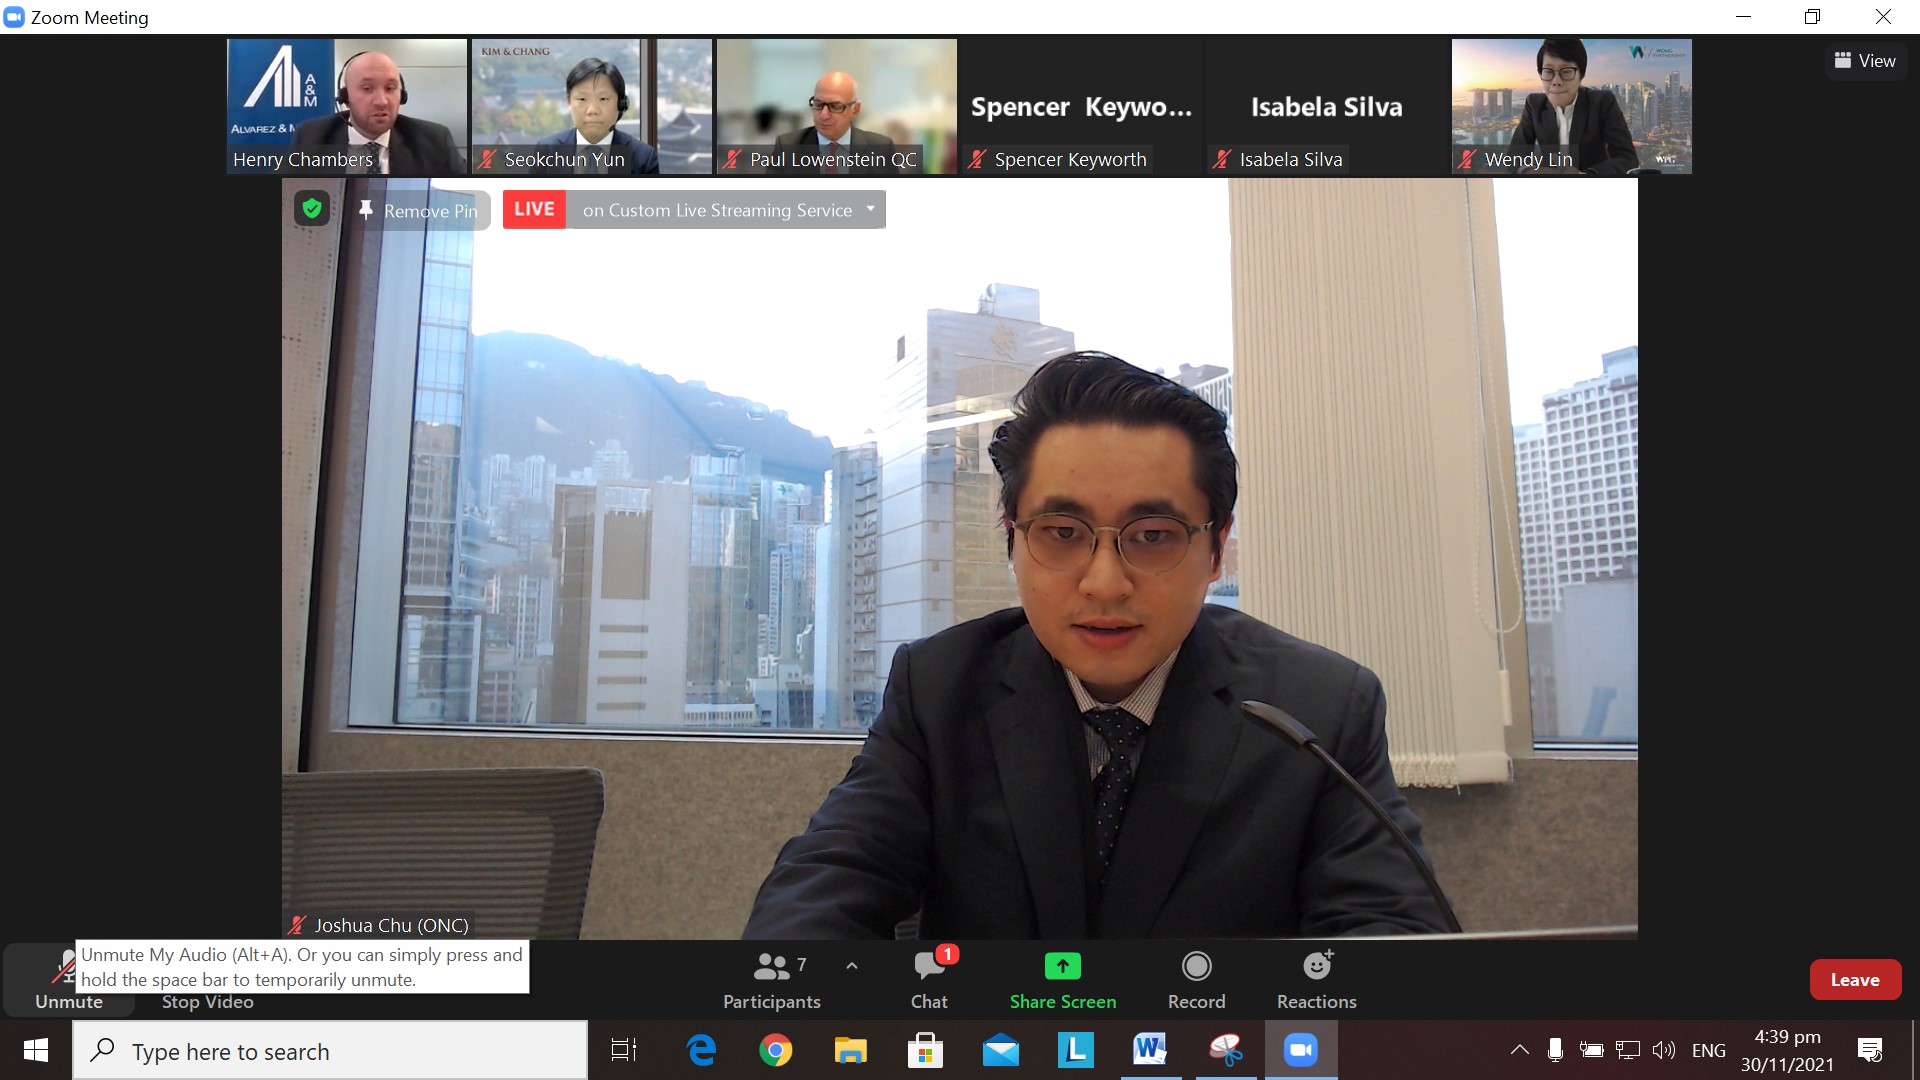Launch Google Chrome from taskbar

click(x=775, y=1050)
